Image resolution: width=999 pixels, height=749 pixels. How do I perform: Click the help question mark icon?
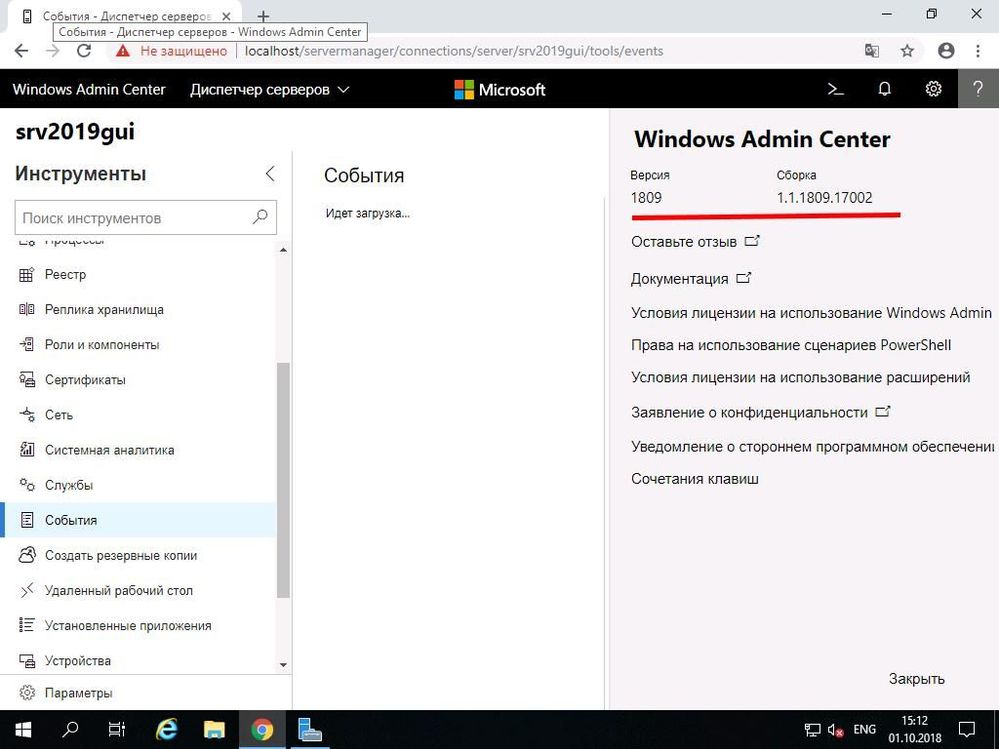tap(978, 89)
